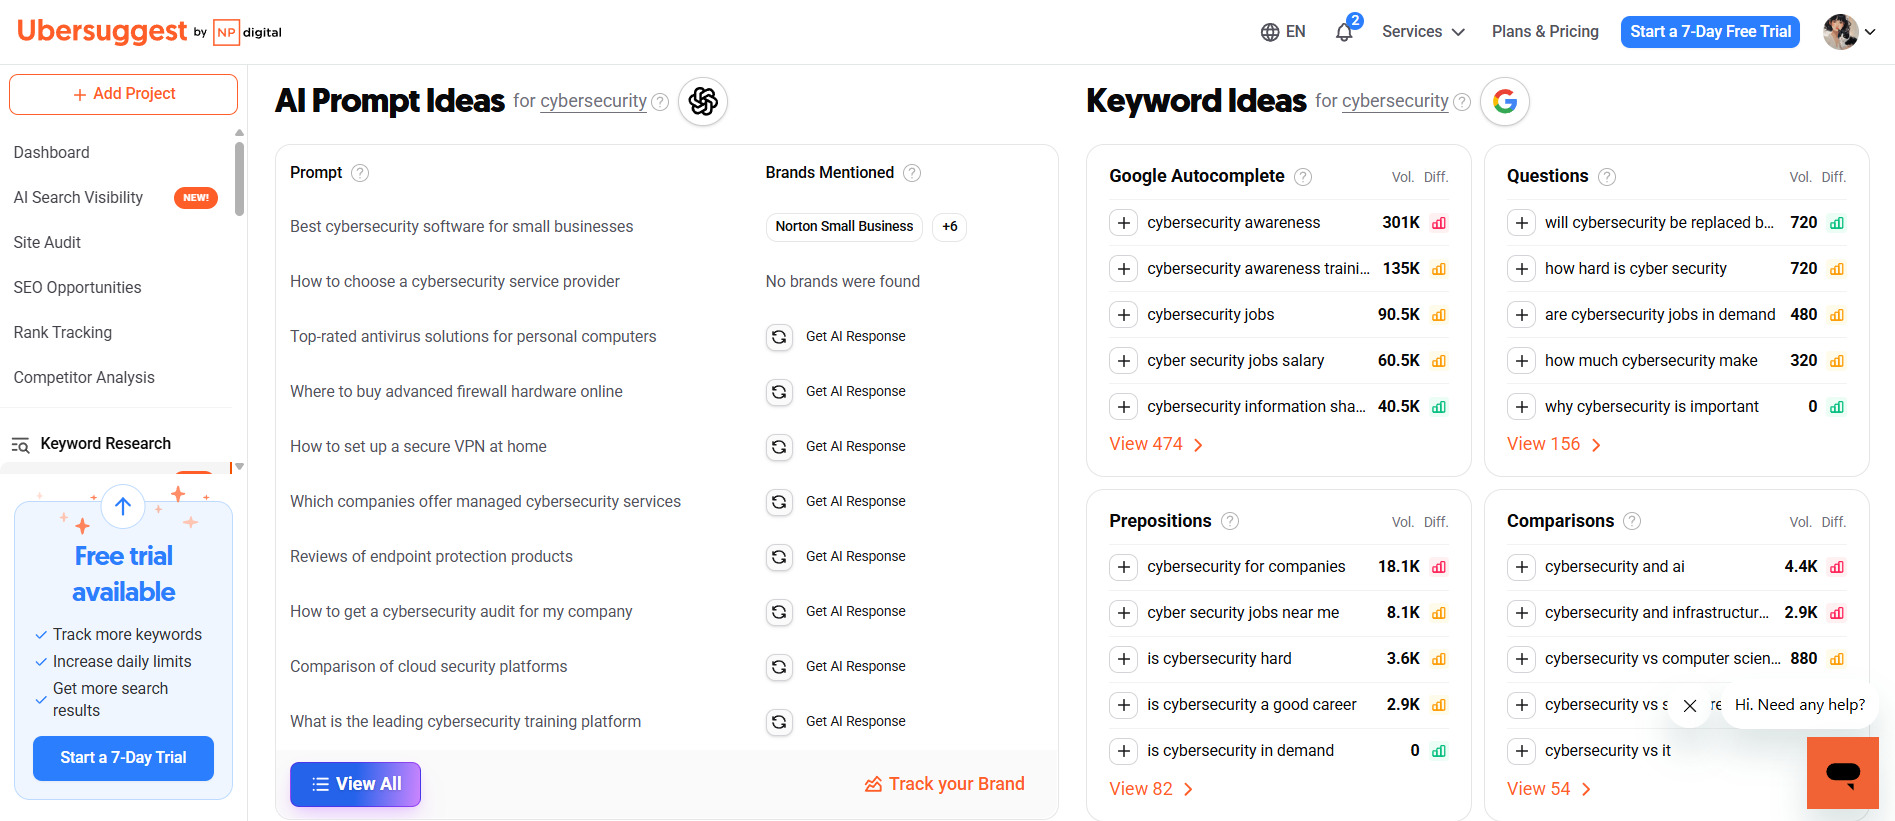Click the Start a 7-Day Free Trial button
Image resolution: width=1895 pixels, height=821 pixels.
click(1710, 31)
